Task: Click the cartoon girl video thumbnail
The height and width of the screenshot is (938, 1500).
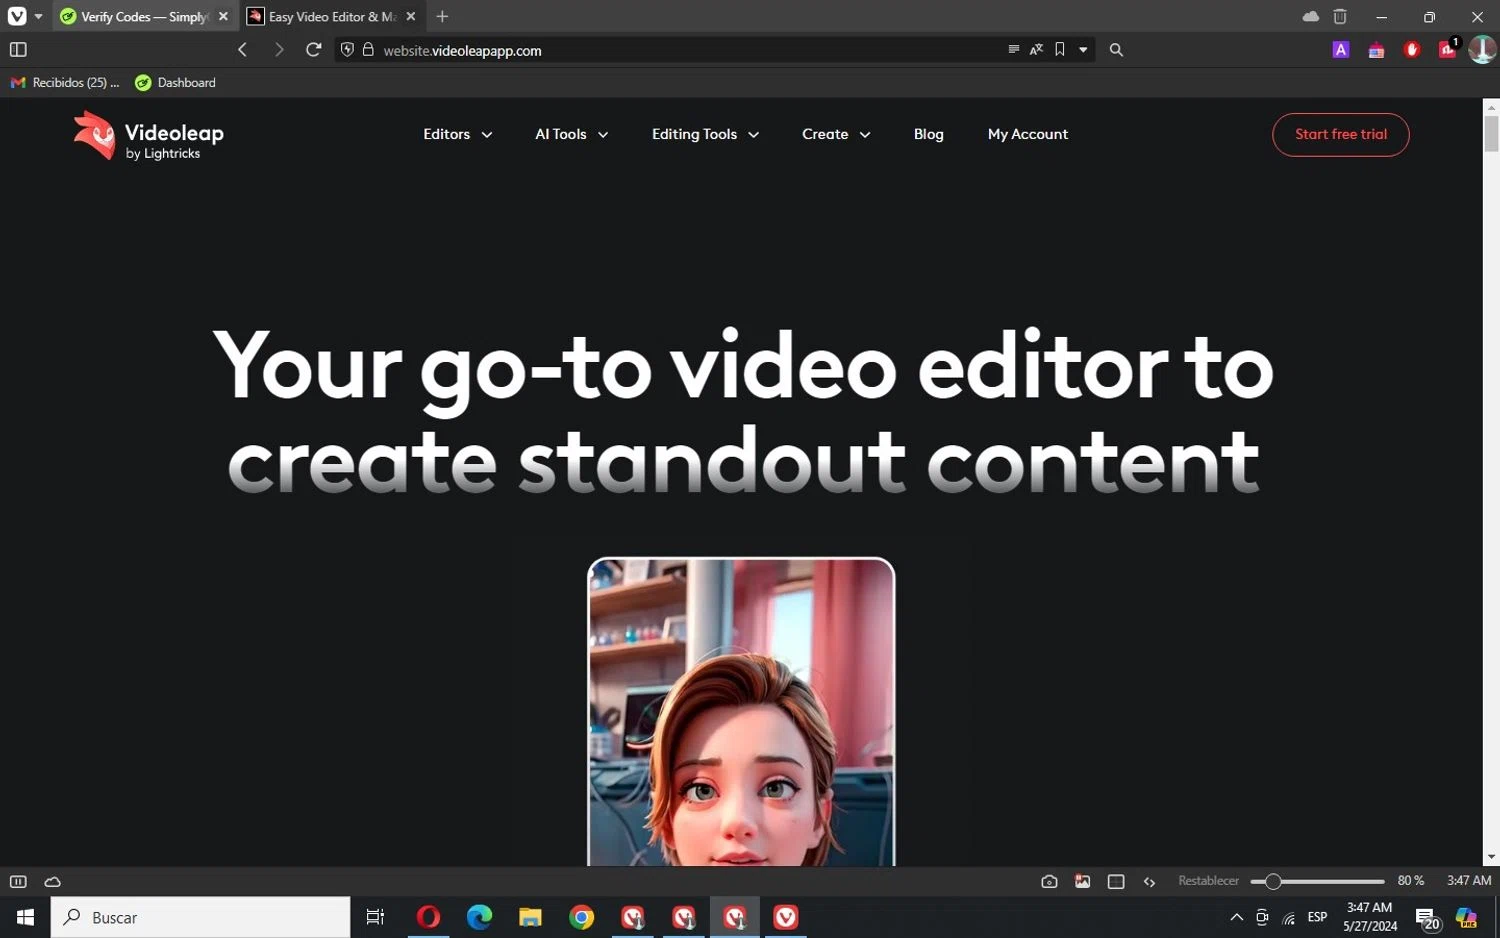Action: pyautogui.click(x=741, y=712)
